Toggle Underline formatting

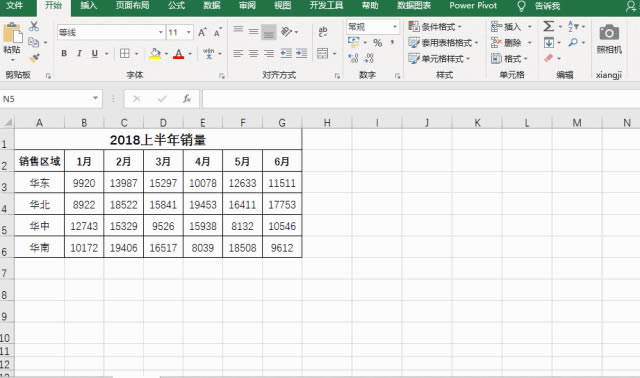click(95, 53)
